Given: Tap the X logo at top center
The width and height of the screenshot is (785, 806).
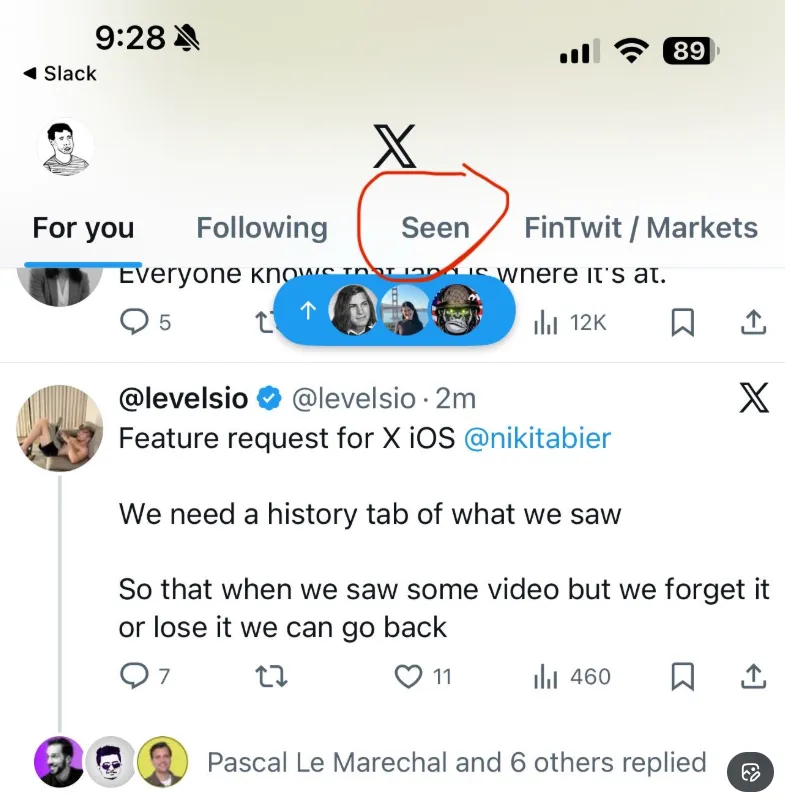Looking at the screenshot, I should click(393, 147).
